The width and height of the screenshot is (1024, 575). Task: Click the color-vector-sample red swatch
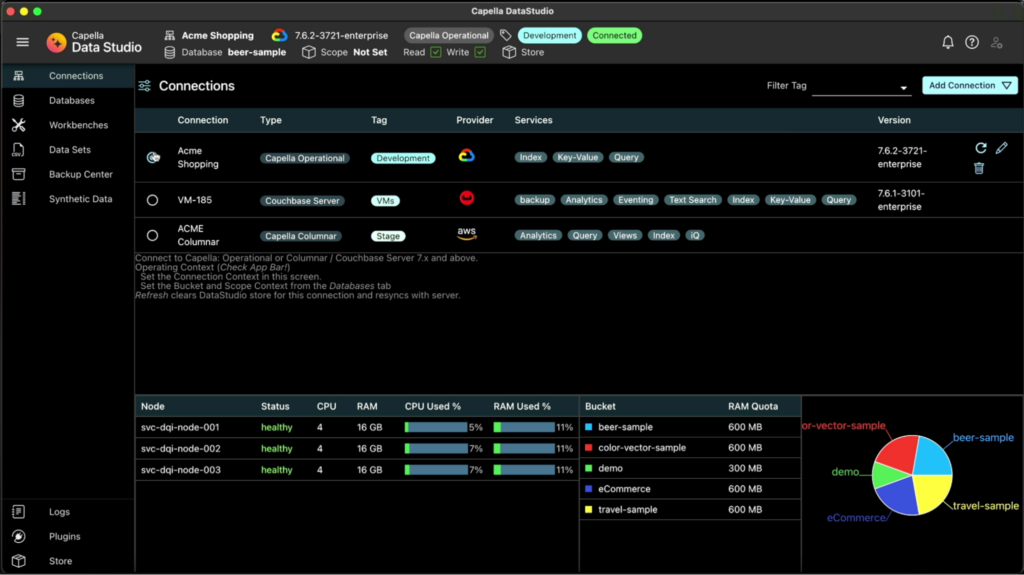(588, 448)
